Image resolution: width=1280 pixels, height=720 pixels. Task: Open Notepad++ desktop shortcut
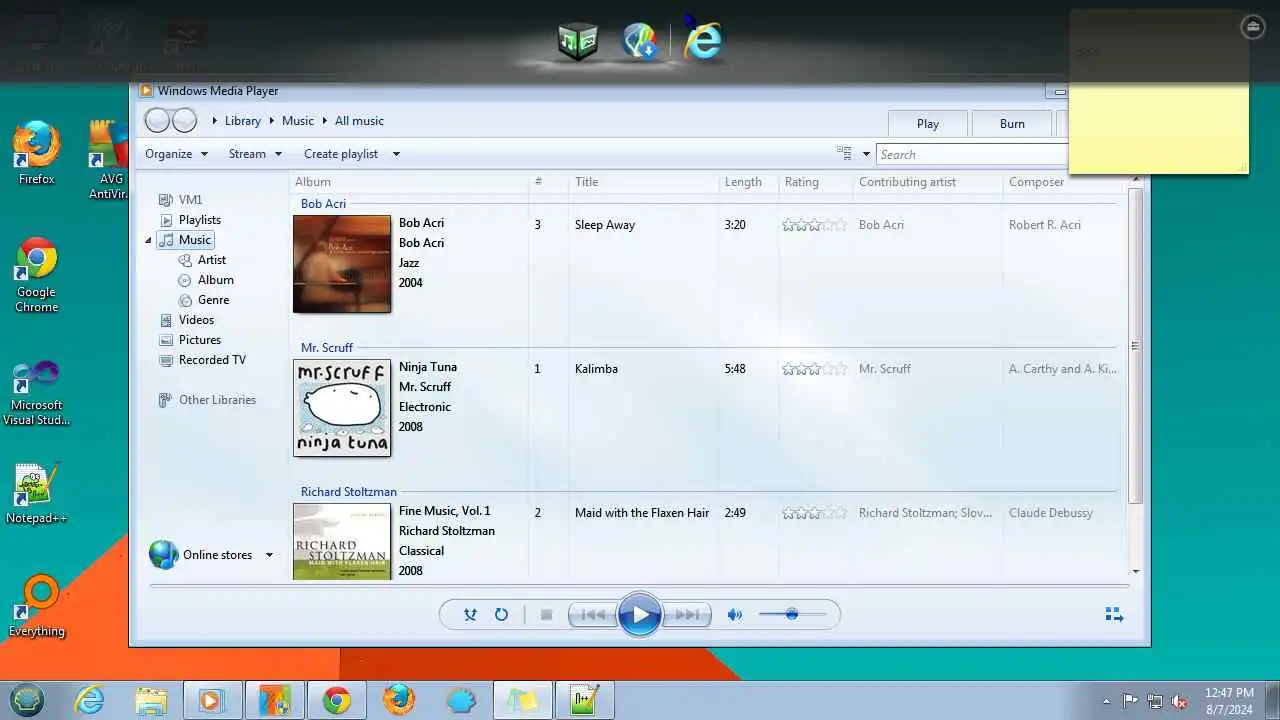coord(36,493)
